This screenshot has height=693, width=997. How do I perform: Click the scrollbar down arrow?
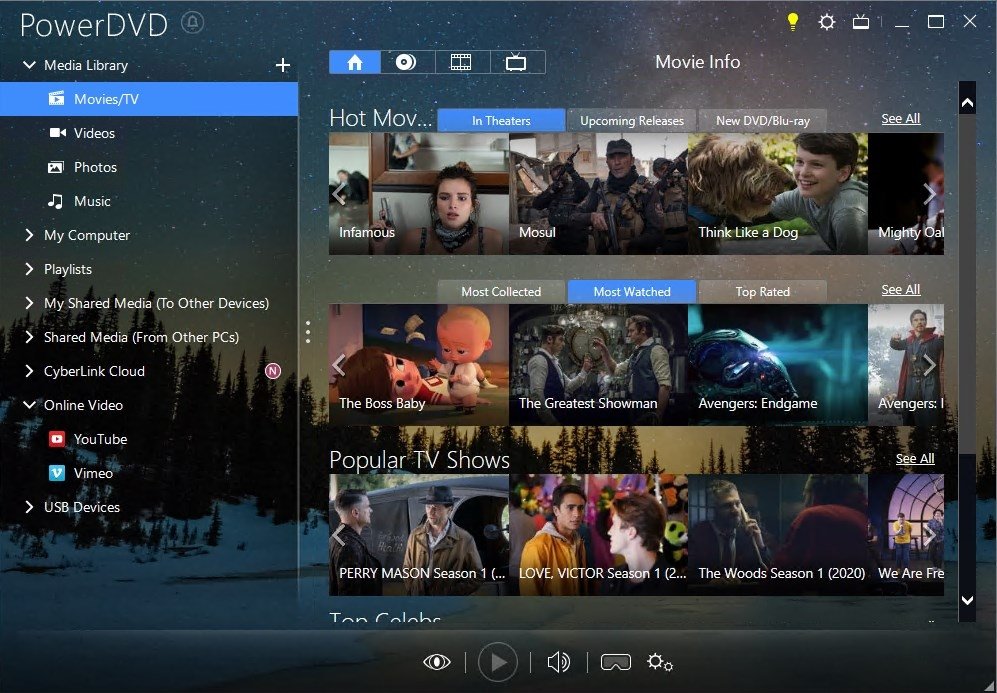967,600
